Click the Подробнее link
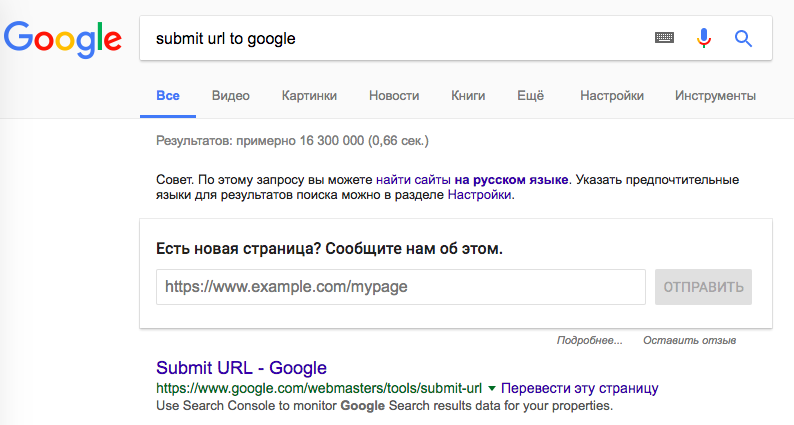The height and width of the screenshot is (425, 794). pyautogui.click(x=589, y=341)
